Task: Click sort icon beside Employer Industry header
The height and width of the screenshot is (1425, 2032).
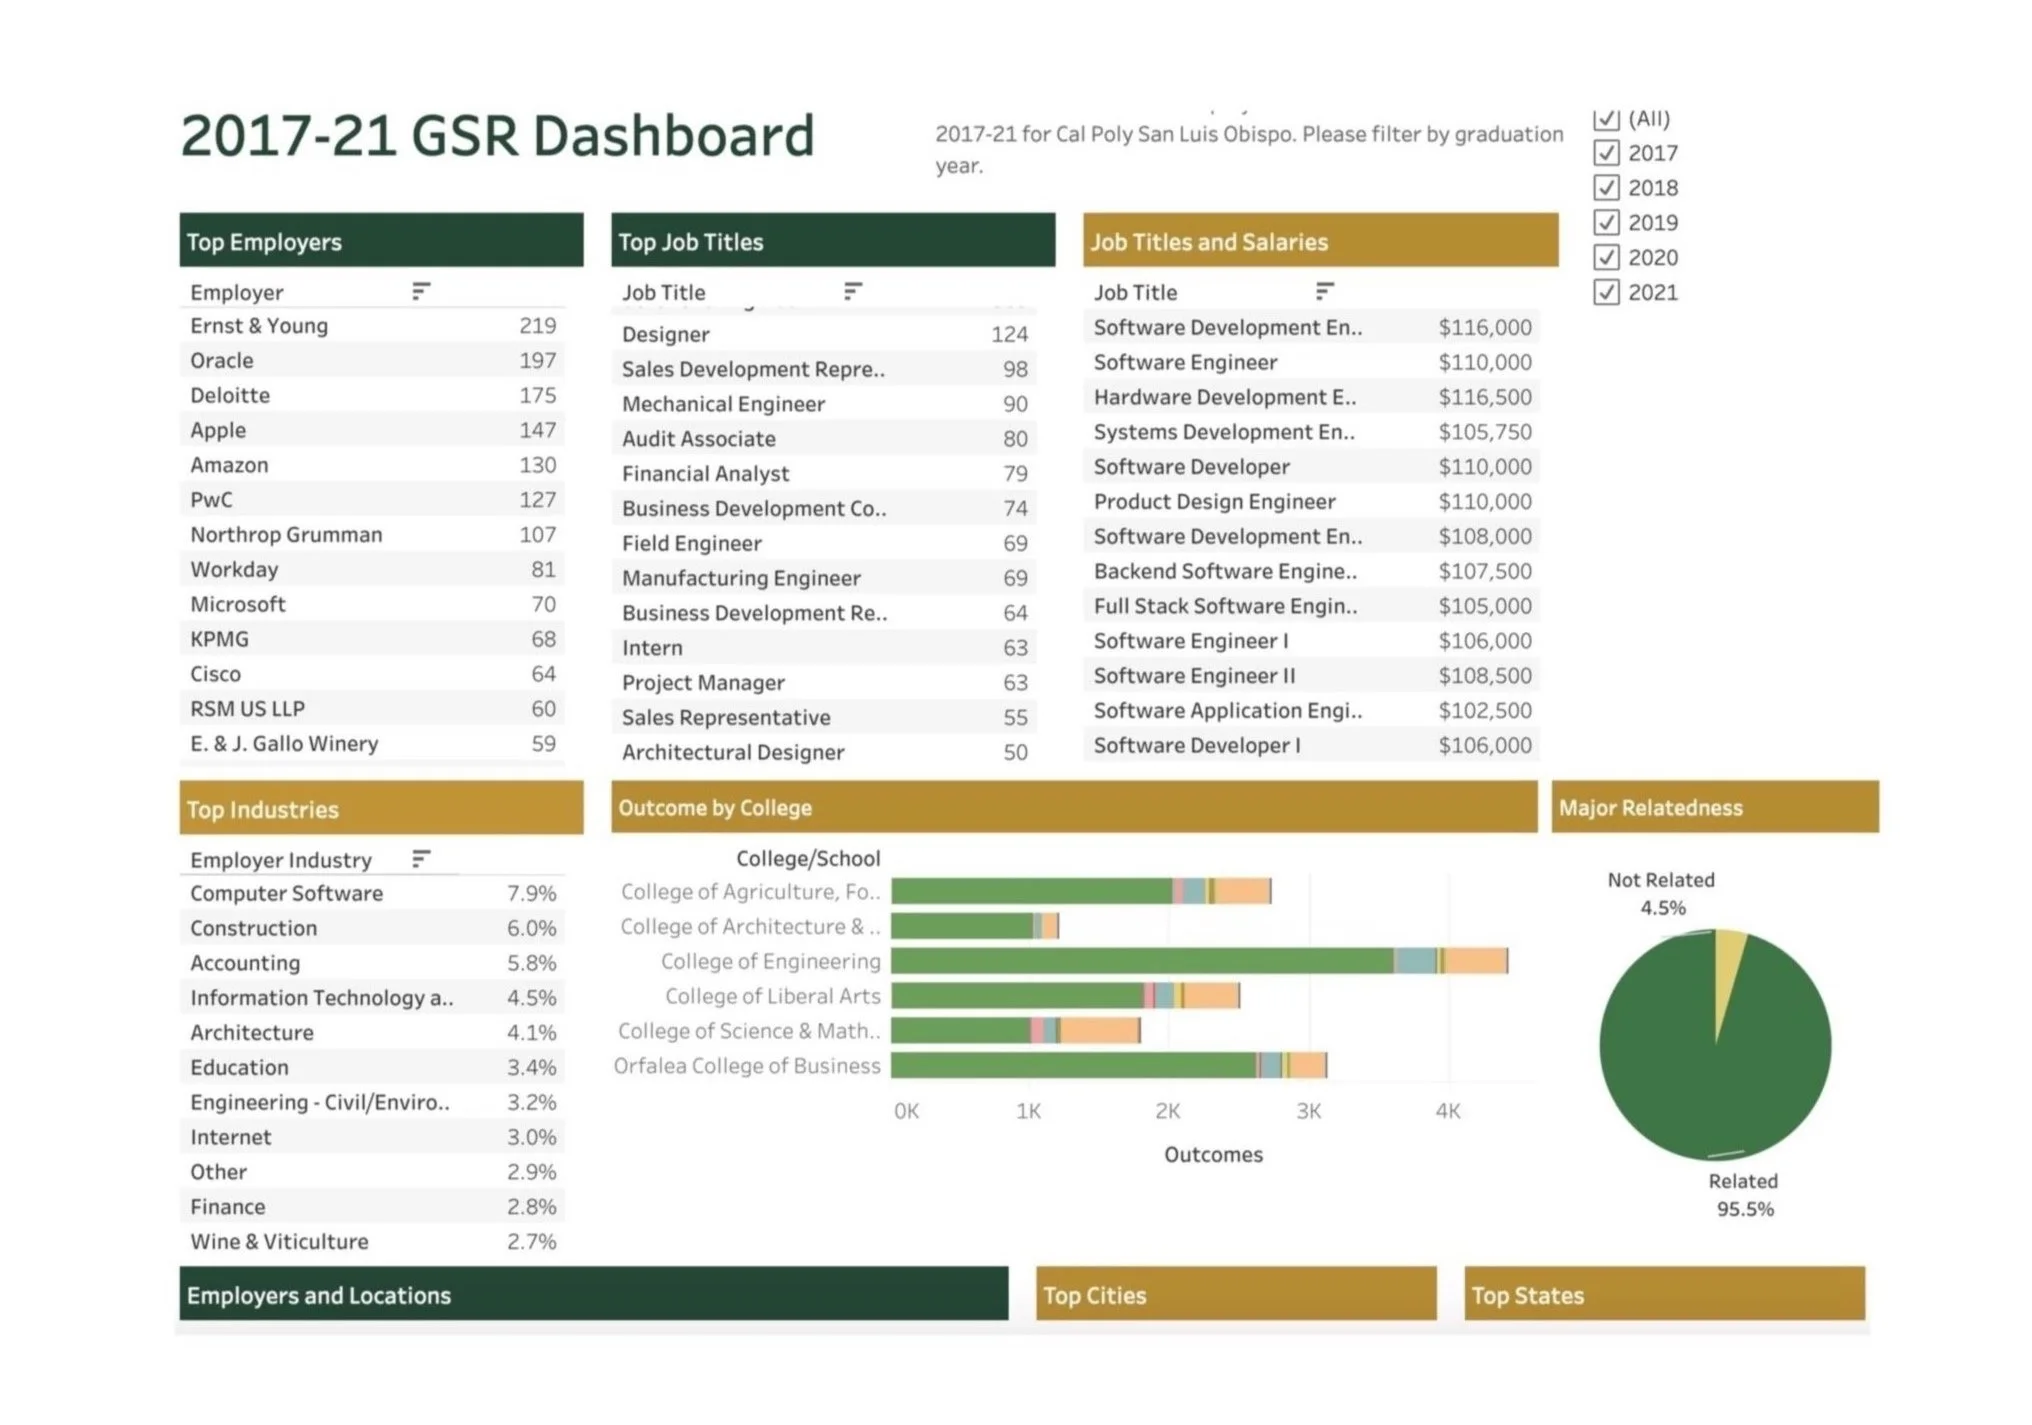Action: point(421,859)
